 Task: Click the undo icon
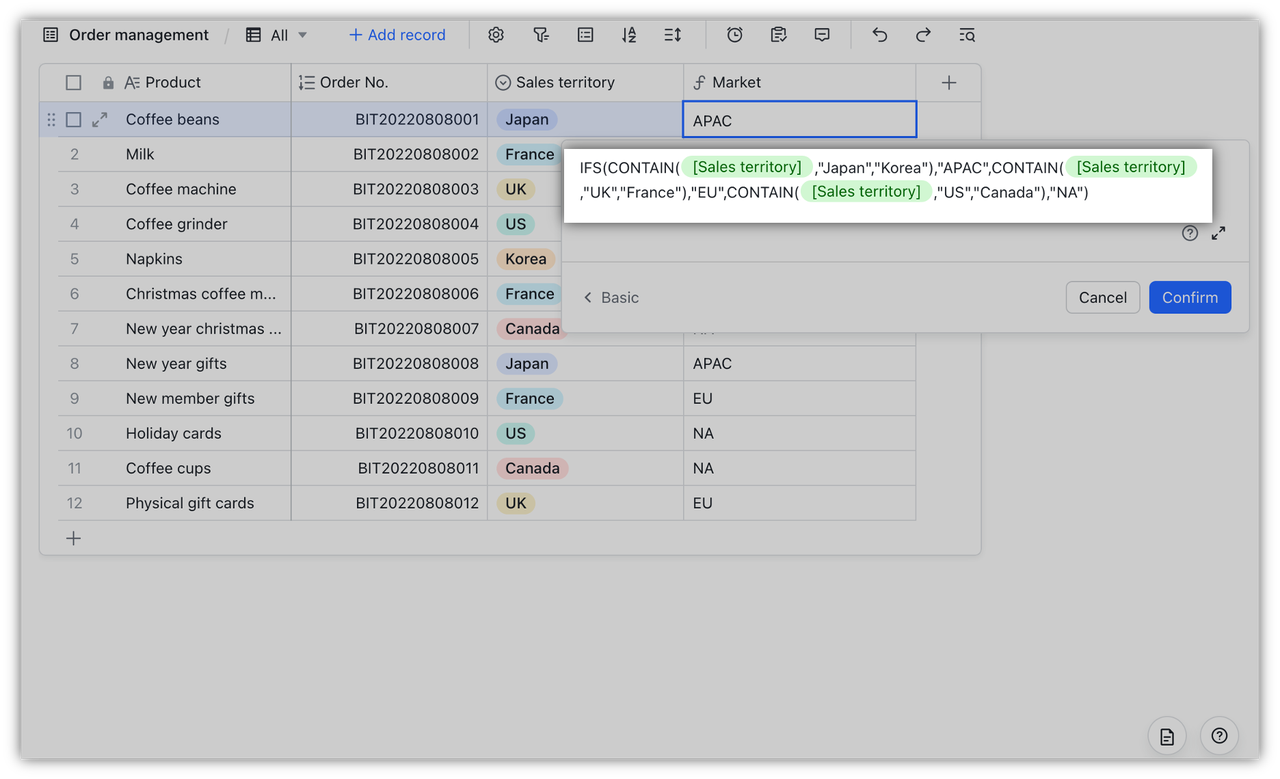point(879,34)
